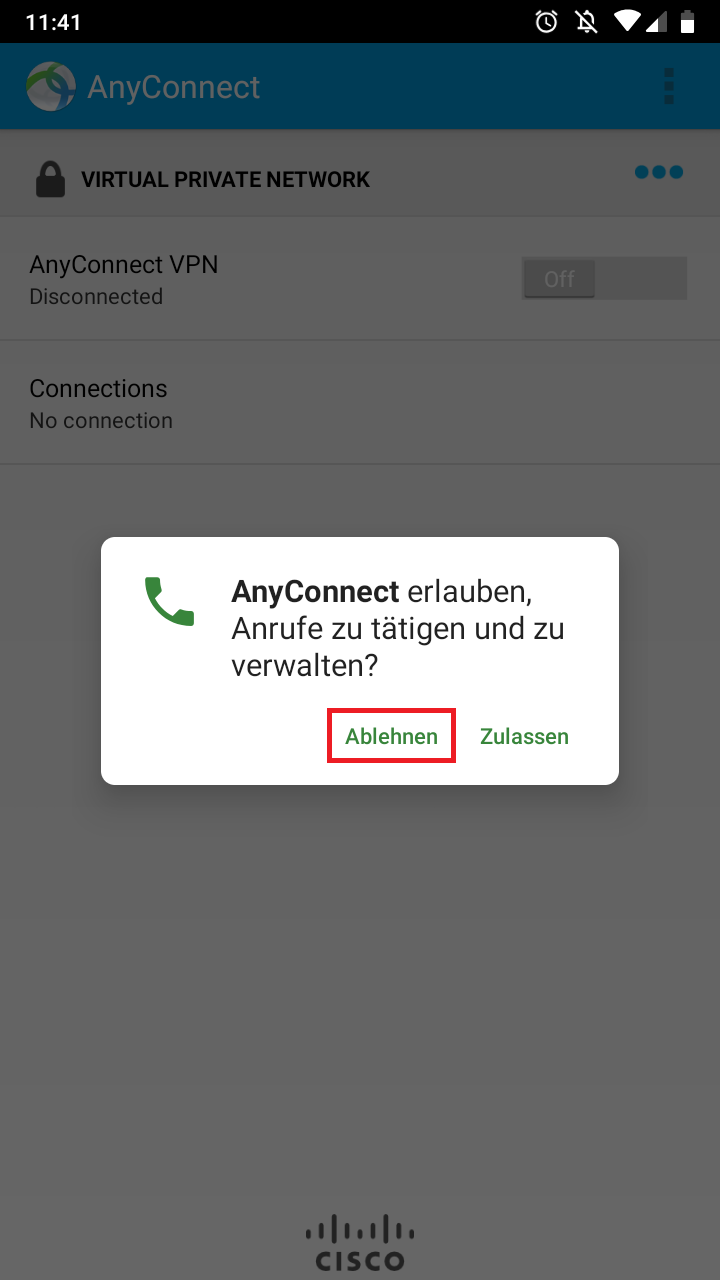Tap the Wi-Fi signal status icon
Image resolution: width=720 pixels, height=1280 pixels.
coord(627,21)
